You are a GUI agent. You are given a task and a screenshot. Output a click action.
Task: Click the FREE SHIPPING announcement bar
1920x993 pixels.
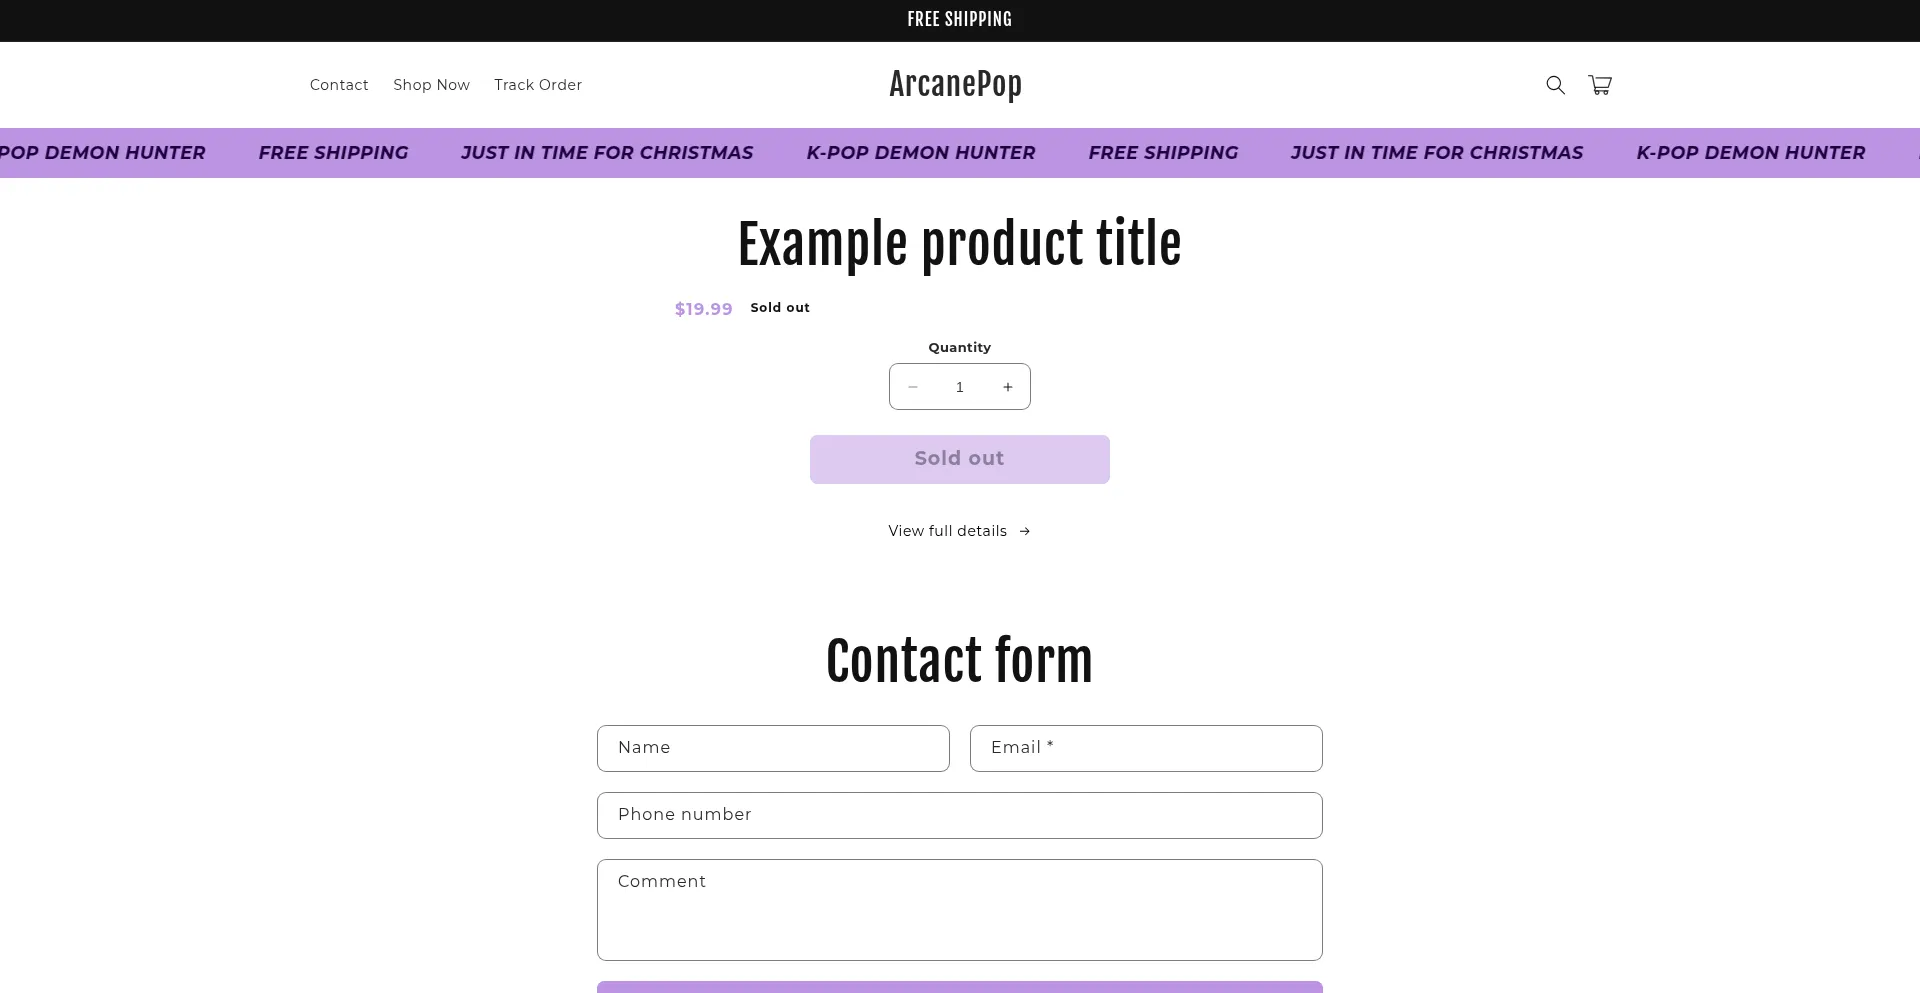tap(959, 20)
